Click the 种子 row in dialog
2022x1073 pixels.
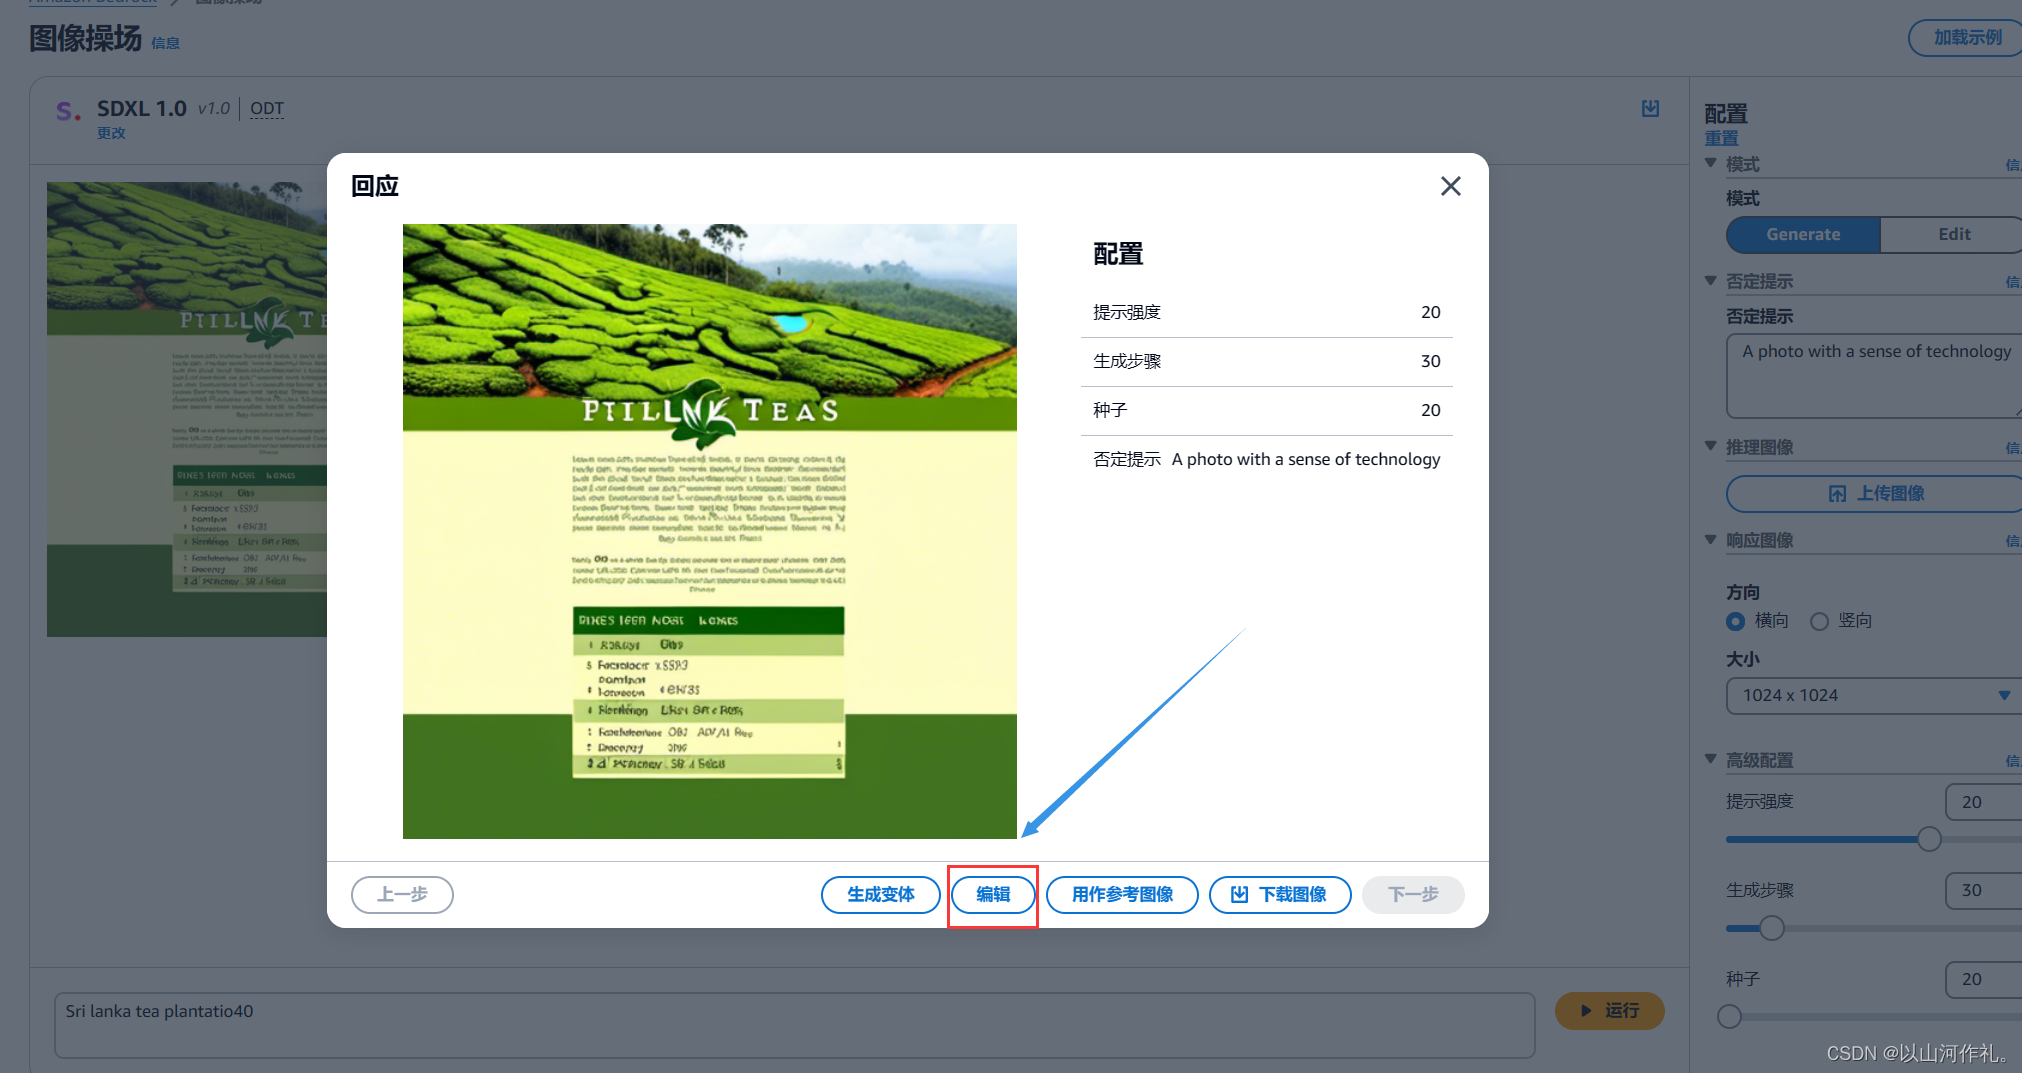[1267, 410]
